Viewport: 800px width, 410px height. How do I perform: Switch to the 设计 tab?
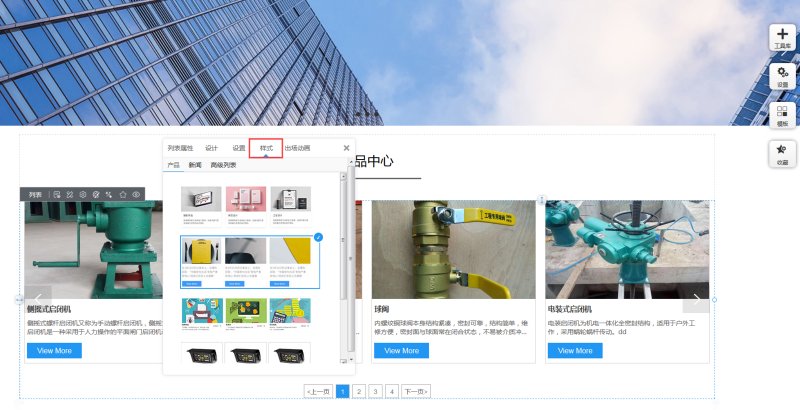coord(211,148)
